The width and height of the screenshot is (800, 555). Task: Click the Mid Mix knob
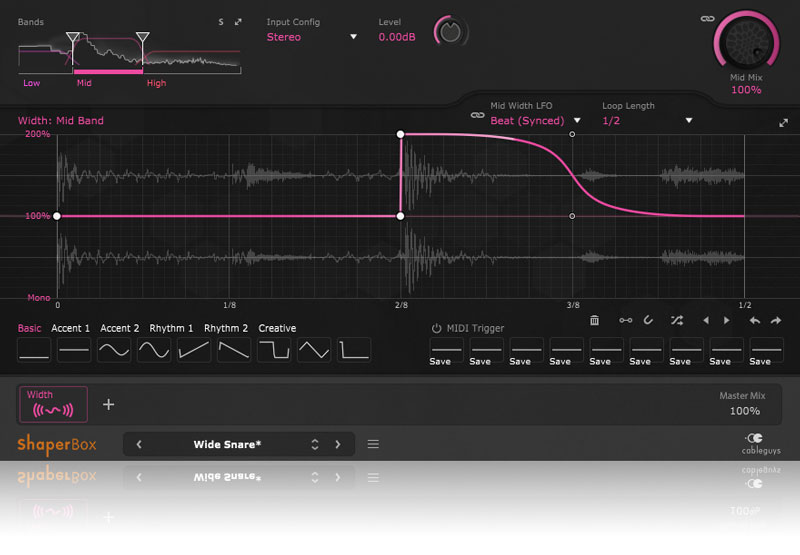[x=745, y=45]
